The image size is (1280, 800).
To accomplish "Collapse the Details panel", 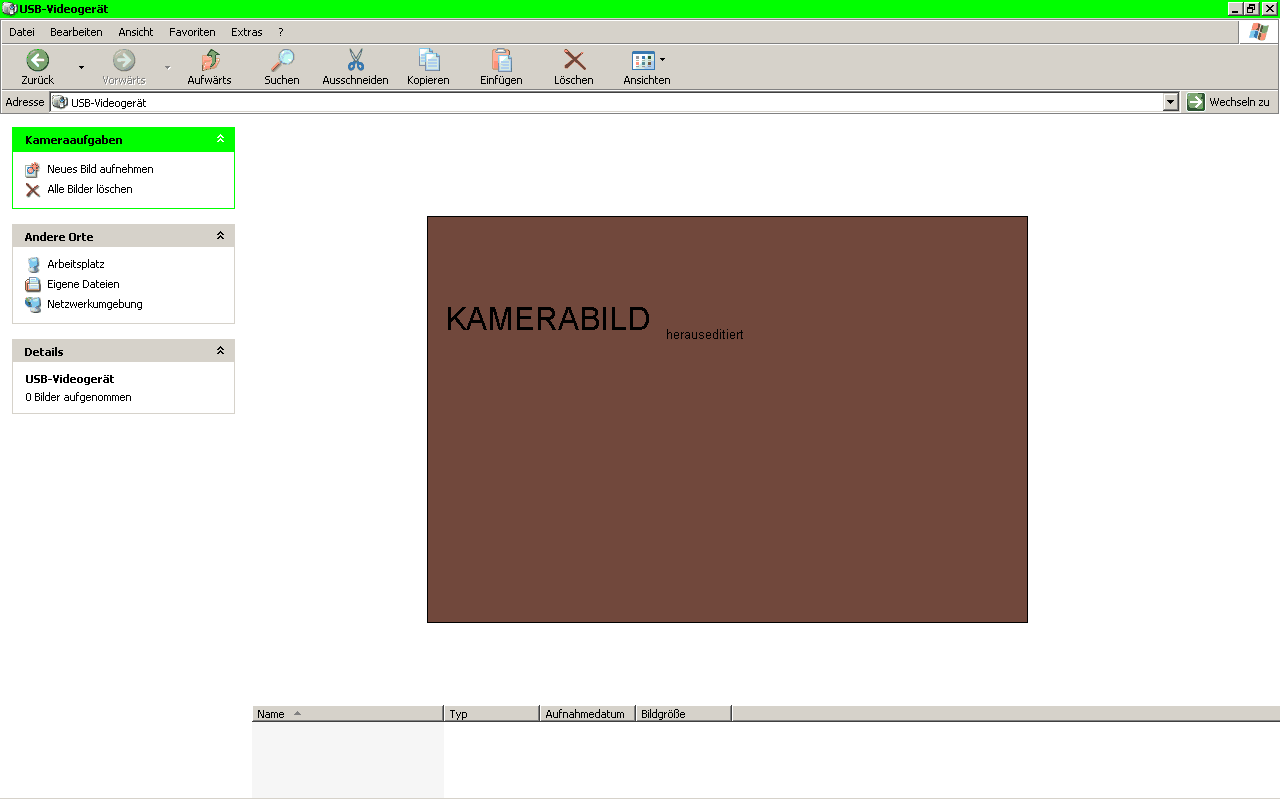I will pos(221,351).
